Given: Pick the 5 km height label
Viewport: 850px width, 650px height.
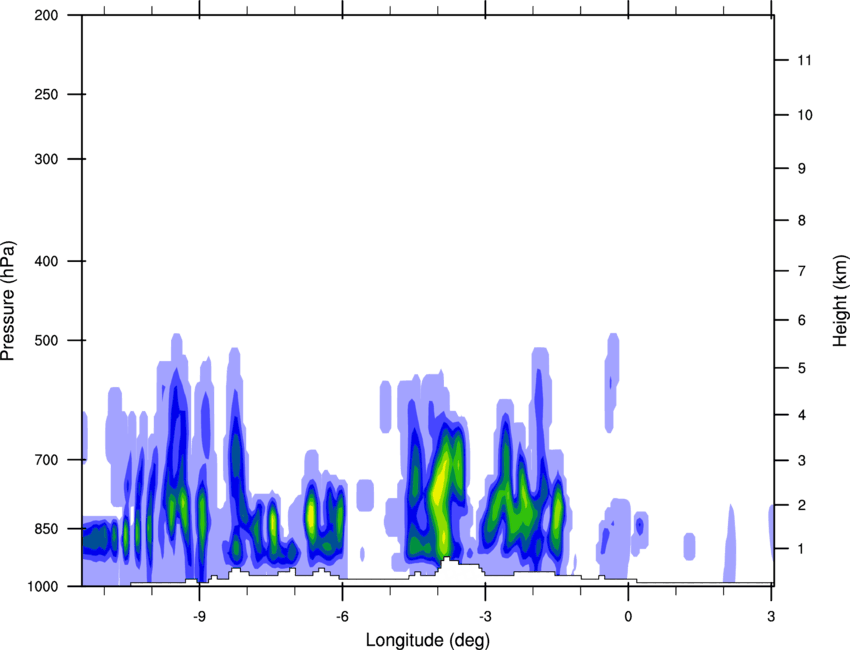Looking at the screenshot, I should click(x=802, y=368).
